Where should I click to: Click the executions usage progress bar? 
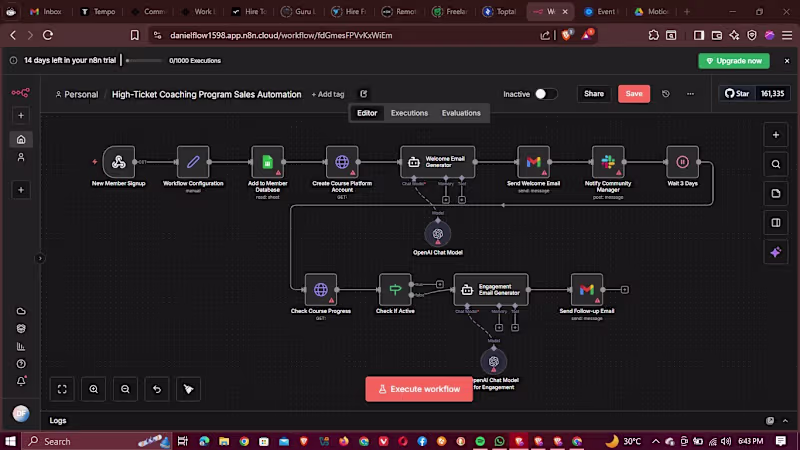pyautogui.click(x=144, y=61)
